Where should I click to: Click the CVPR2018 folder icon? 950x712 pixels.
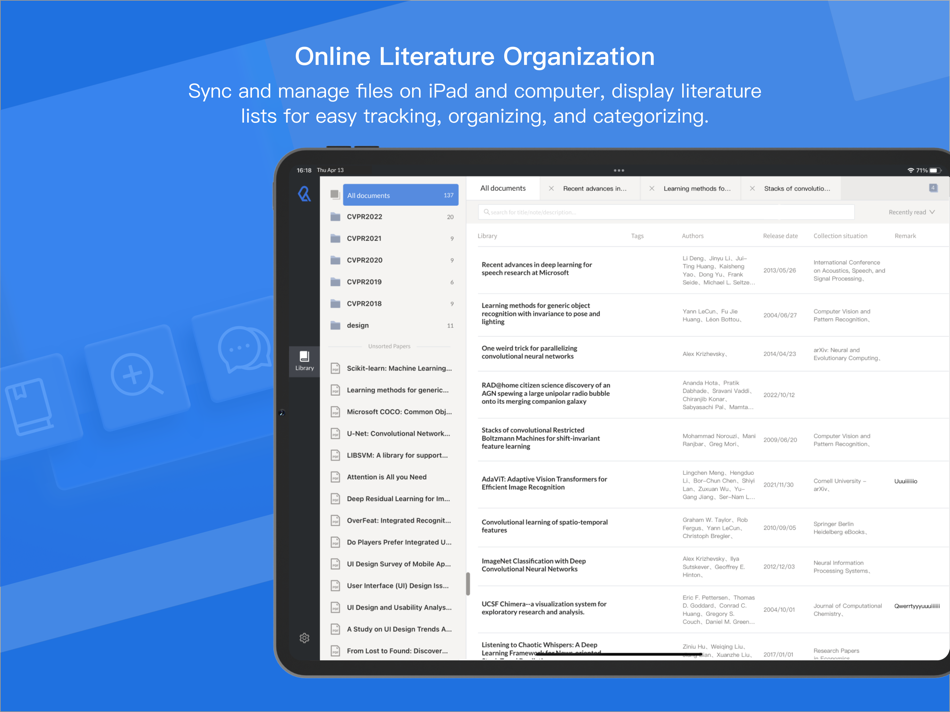[x=335, y=304]
